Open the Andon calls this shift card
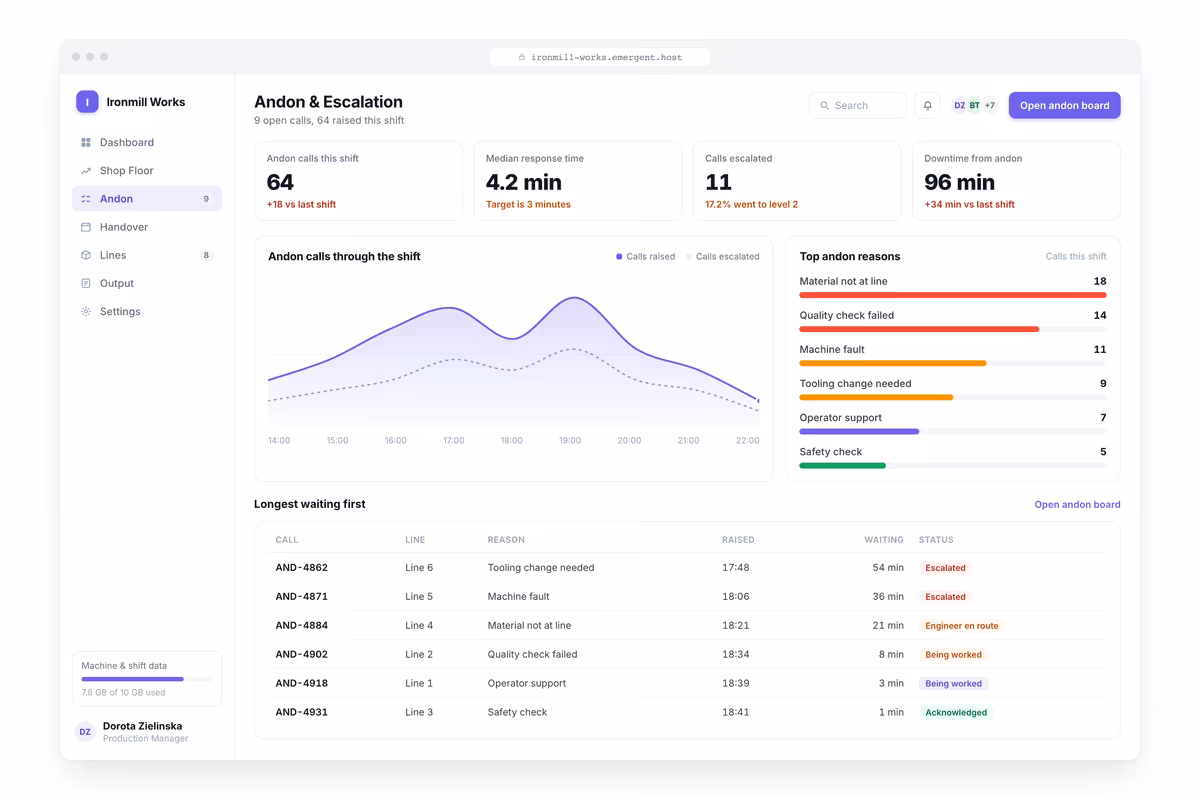1200x800 pixels. click(358, 181)
